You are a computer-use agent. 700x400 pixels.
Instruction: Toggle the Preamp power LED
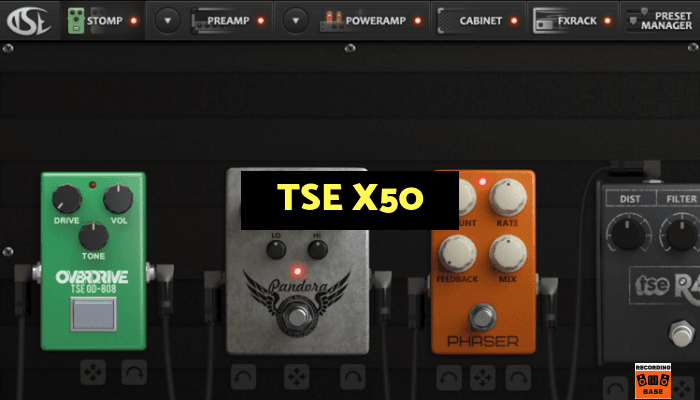261,21
